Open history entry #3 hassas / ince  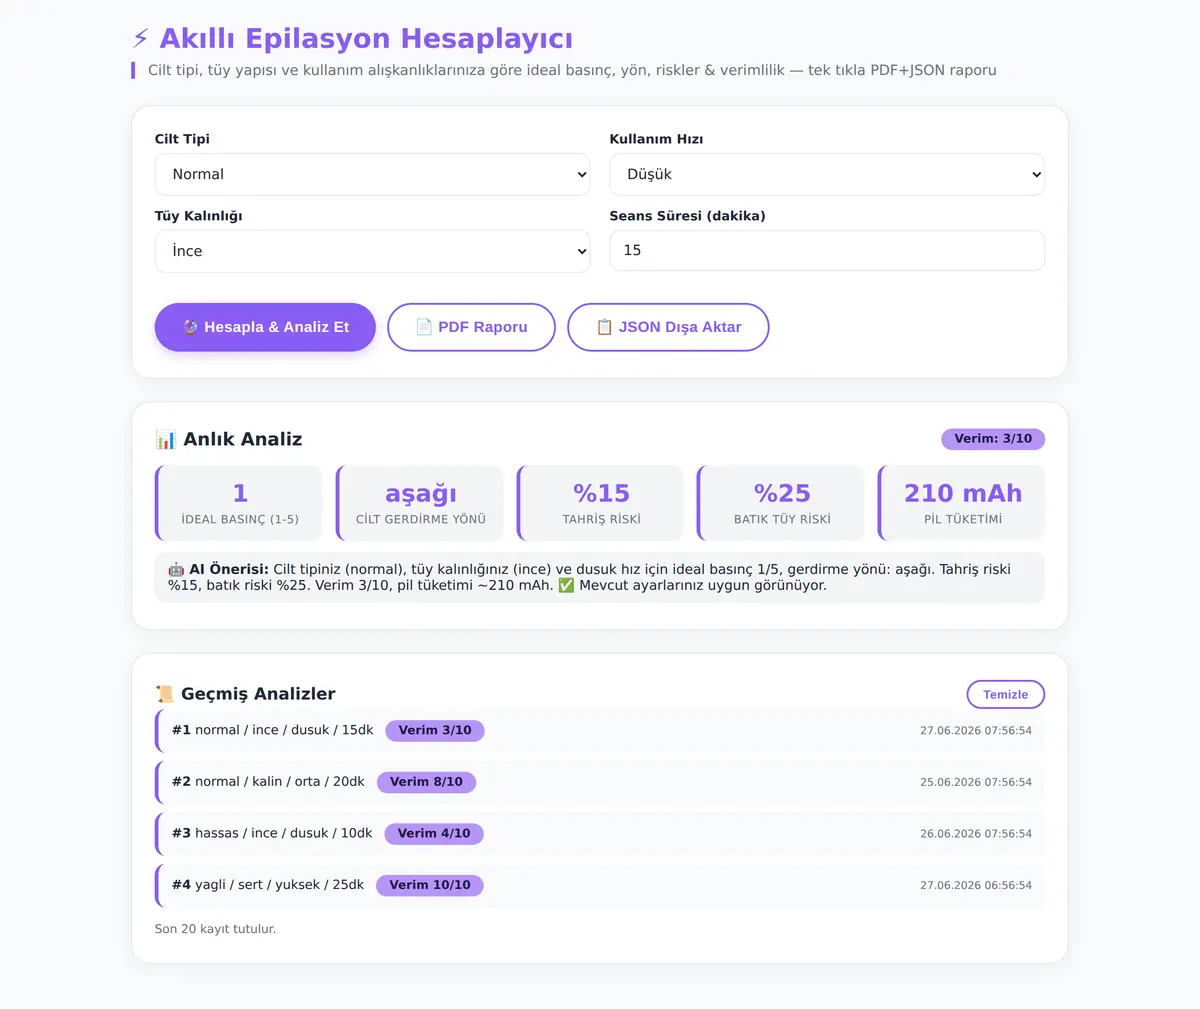point(600,834)
